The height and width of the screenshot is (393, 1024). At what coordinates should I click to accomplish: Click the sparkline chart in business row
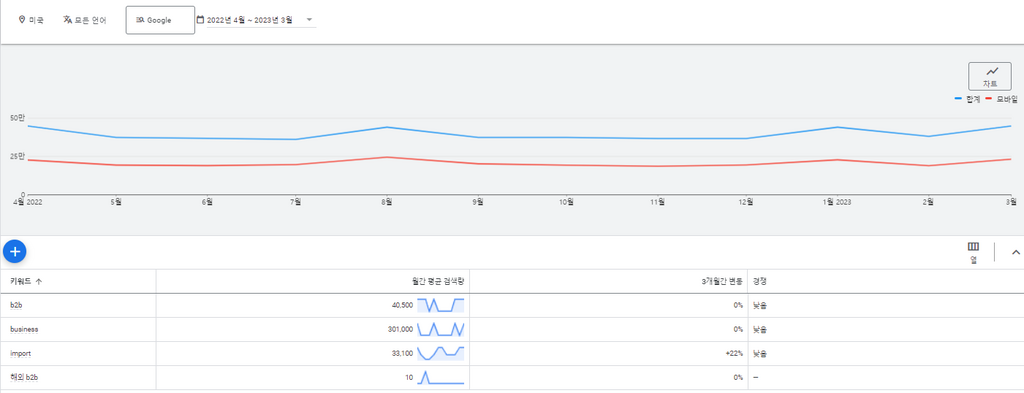pos(441,329)
